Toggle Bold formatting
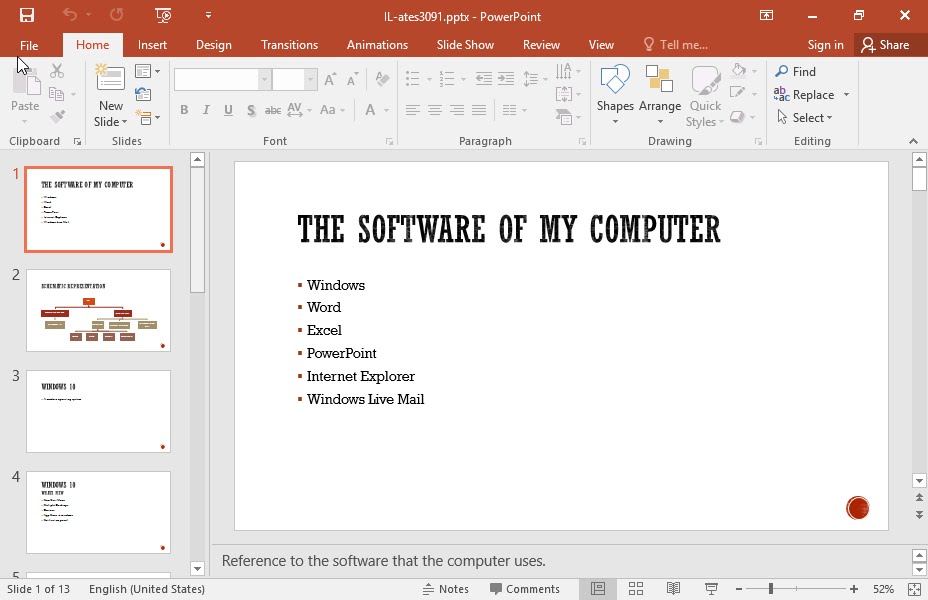This screenshot has width=928, height=600. (x=184, y=110)
